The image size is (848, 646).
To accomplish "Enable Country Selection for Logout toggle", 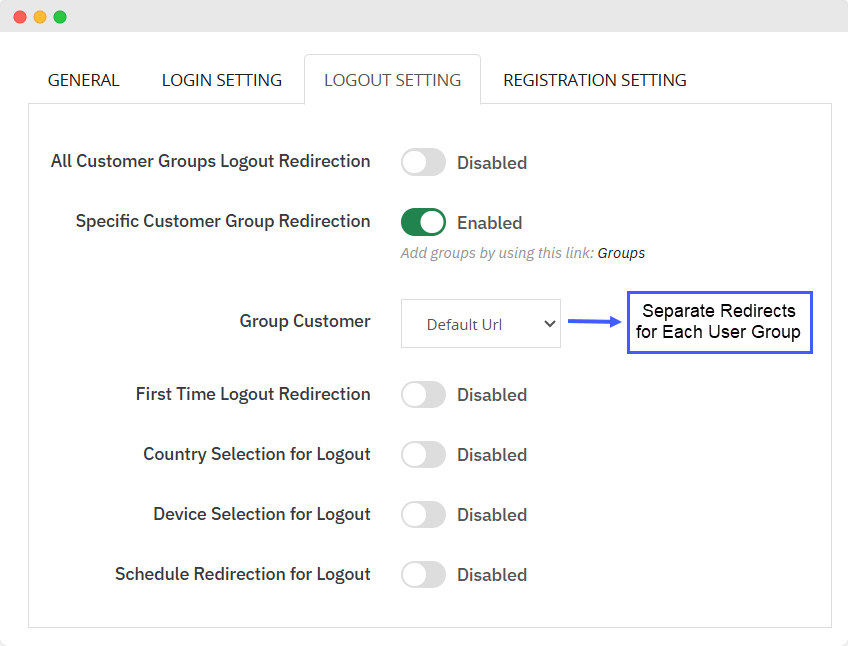I will tap(423, 455).
